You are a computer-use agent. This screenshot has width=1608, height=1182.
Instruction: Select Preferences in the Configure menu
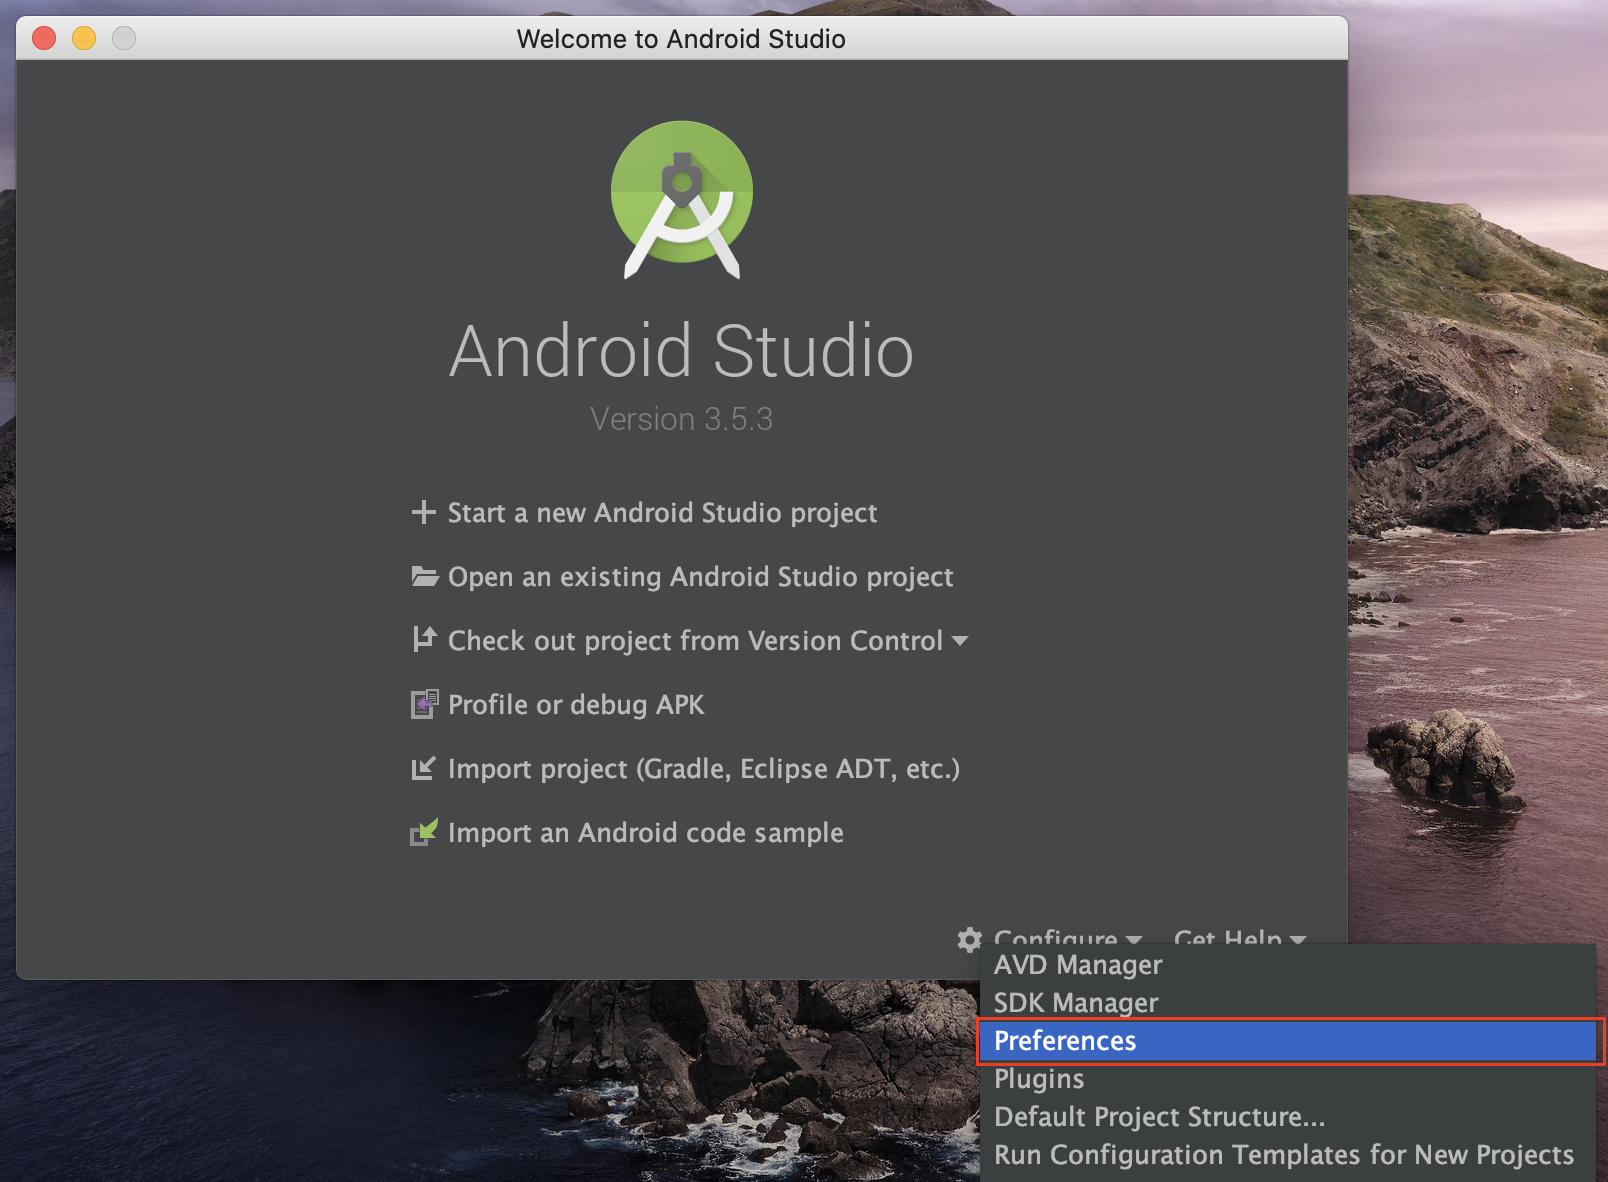[1288, 1041]
